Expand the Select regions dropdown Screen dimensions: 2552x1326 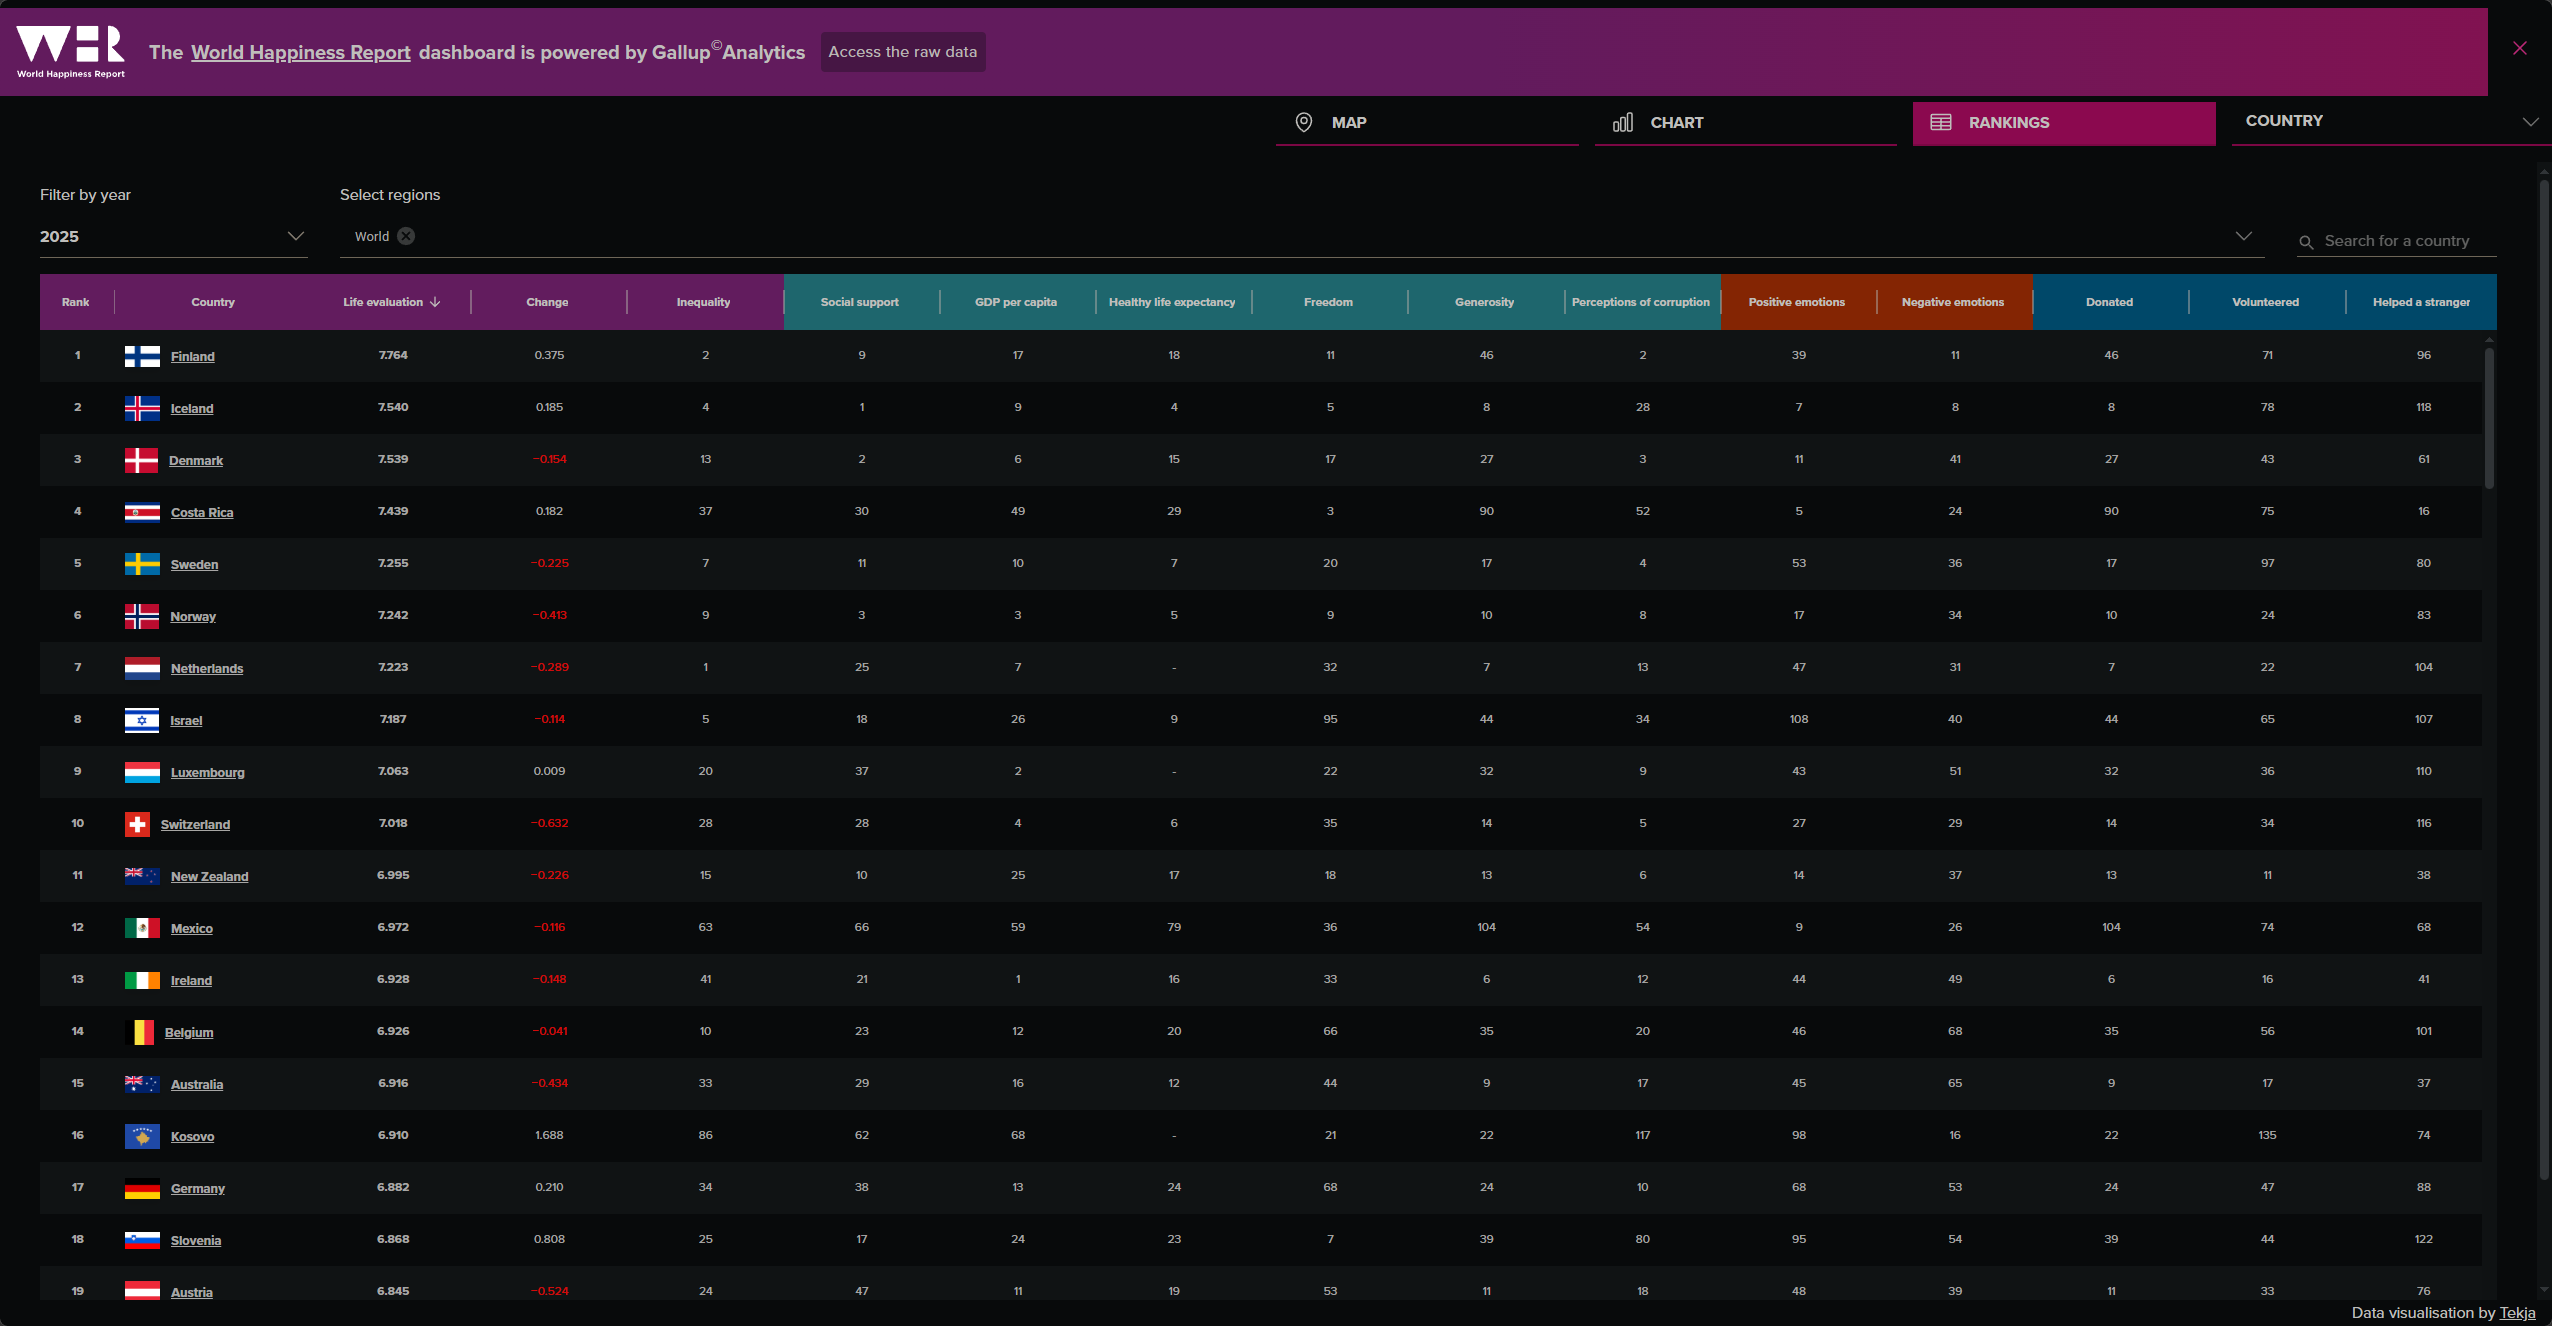pos(2243,236)
